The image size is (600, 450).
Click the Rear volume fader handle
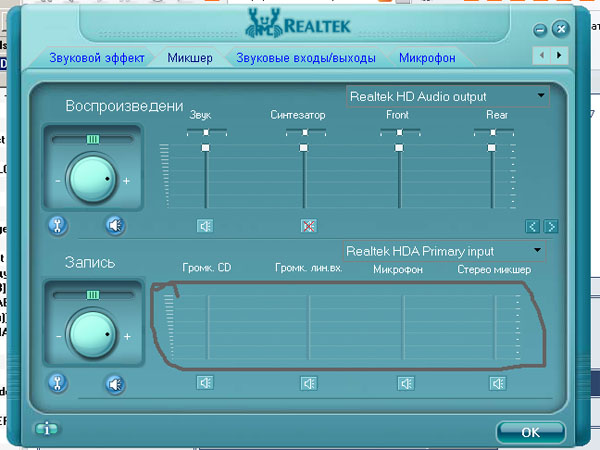pos(492,148)
